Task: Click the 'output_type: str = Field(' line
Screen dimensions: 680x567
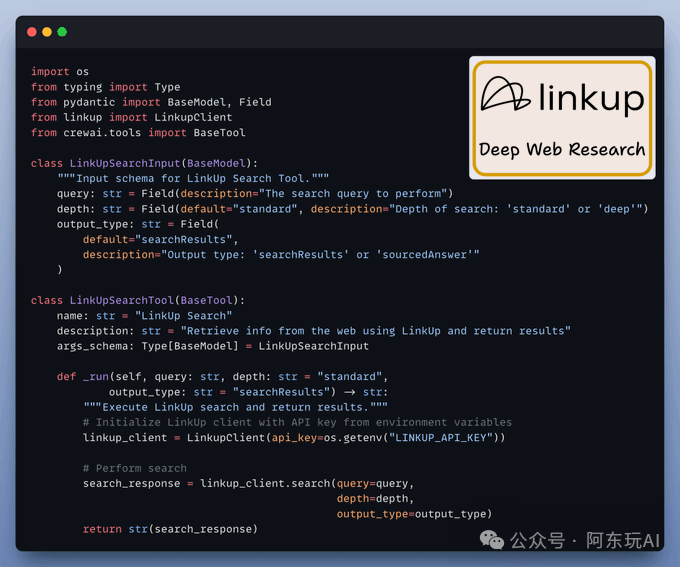Action: [138, 224]
